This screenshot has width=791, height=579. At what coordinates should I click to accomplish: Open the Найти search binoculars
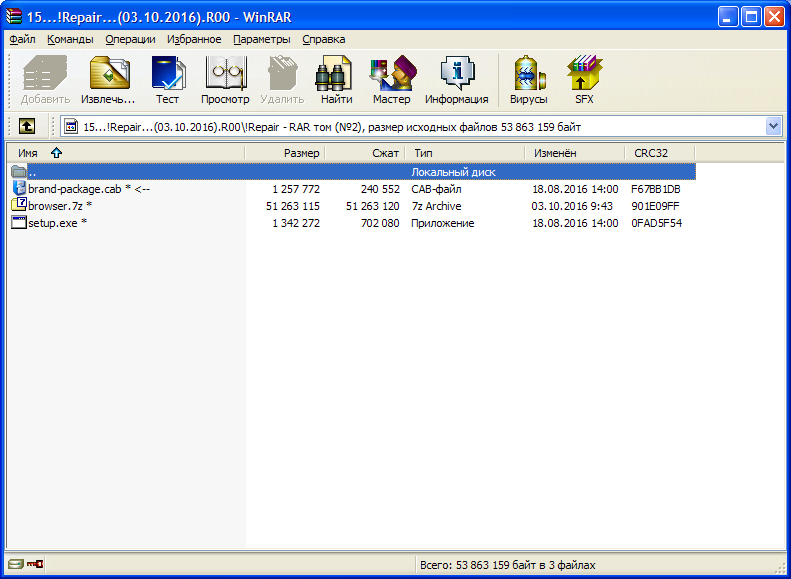[336, 81]
